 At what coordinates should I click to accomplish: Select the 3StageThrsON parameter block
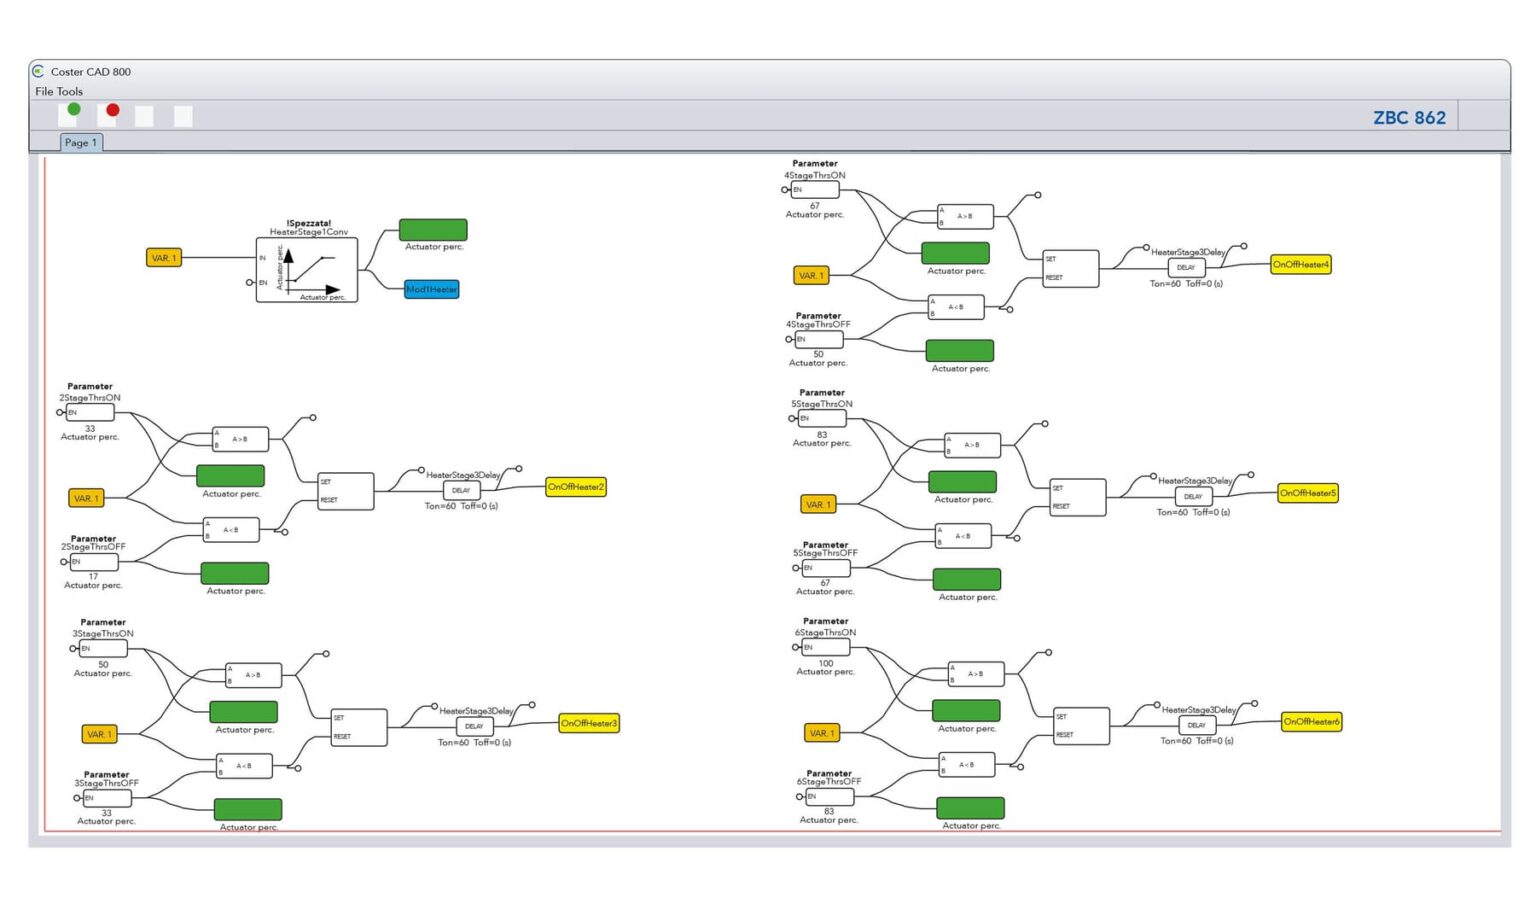[103, 648]
